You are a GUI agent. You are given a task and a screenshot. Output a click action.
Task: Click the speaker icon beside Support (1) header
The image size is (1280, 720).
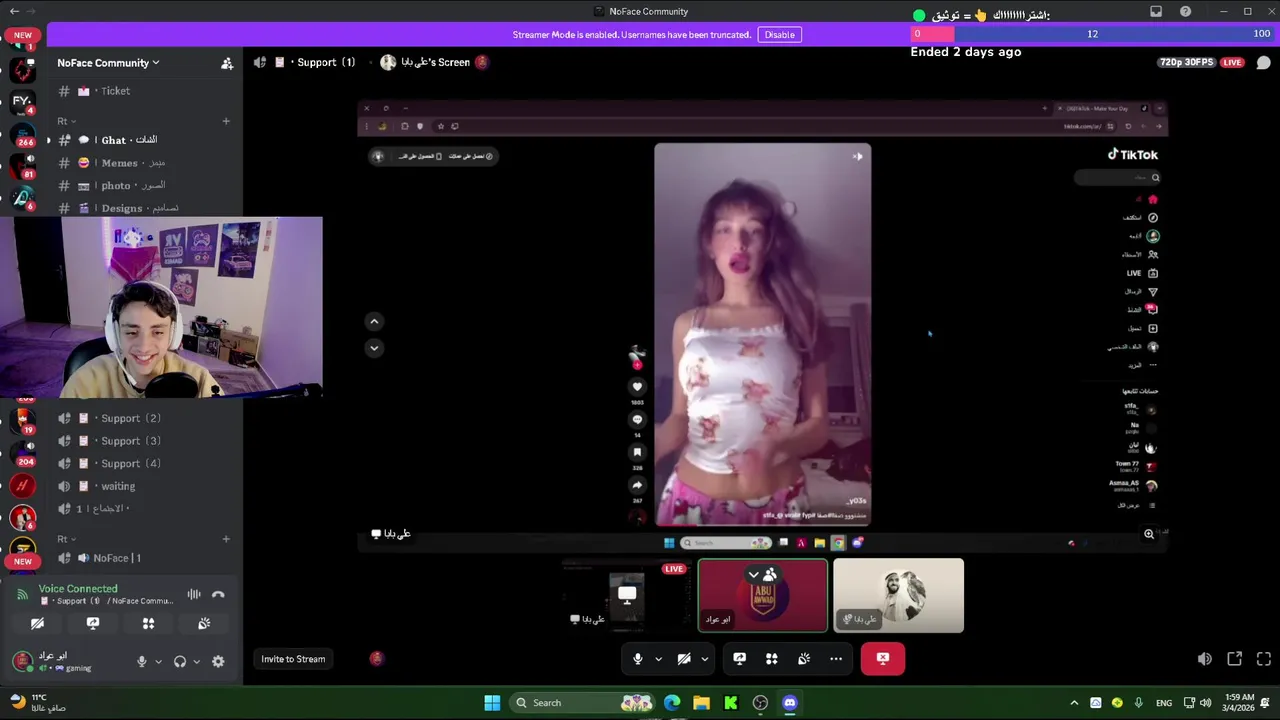[260, 62]
